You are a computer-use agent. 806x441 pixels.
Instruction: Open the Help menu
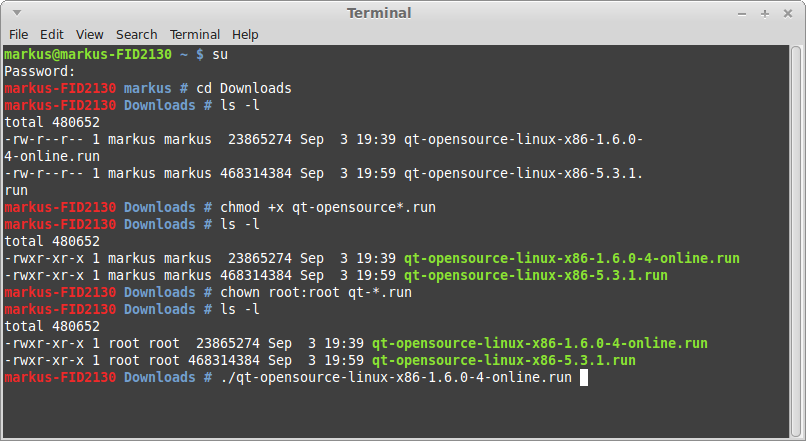click(245, 34)
